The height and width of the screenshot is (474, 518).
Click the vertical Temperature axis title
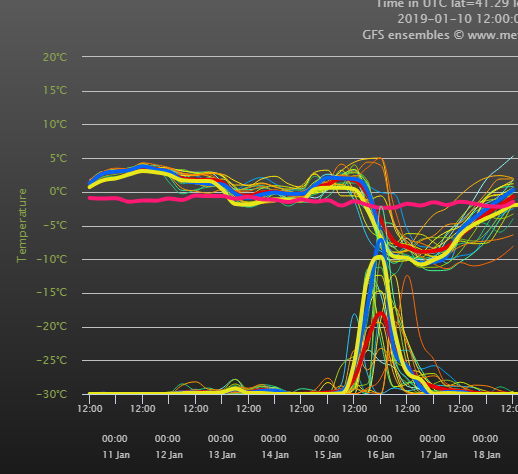(x=22, y=226)
